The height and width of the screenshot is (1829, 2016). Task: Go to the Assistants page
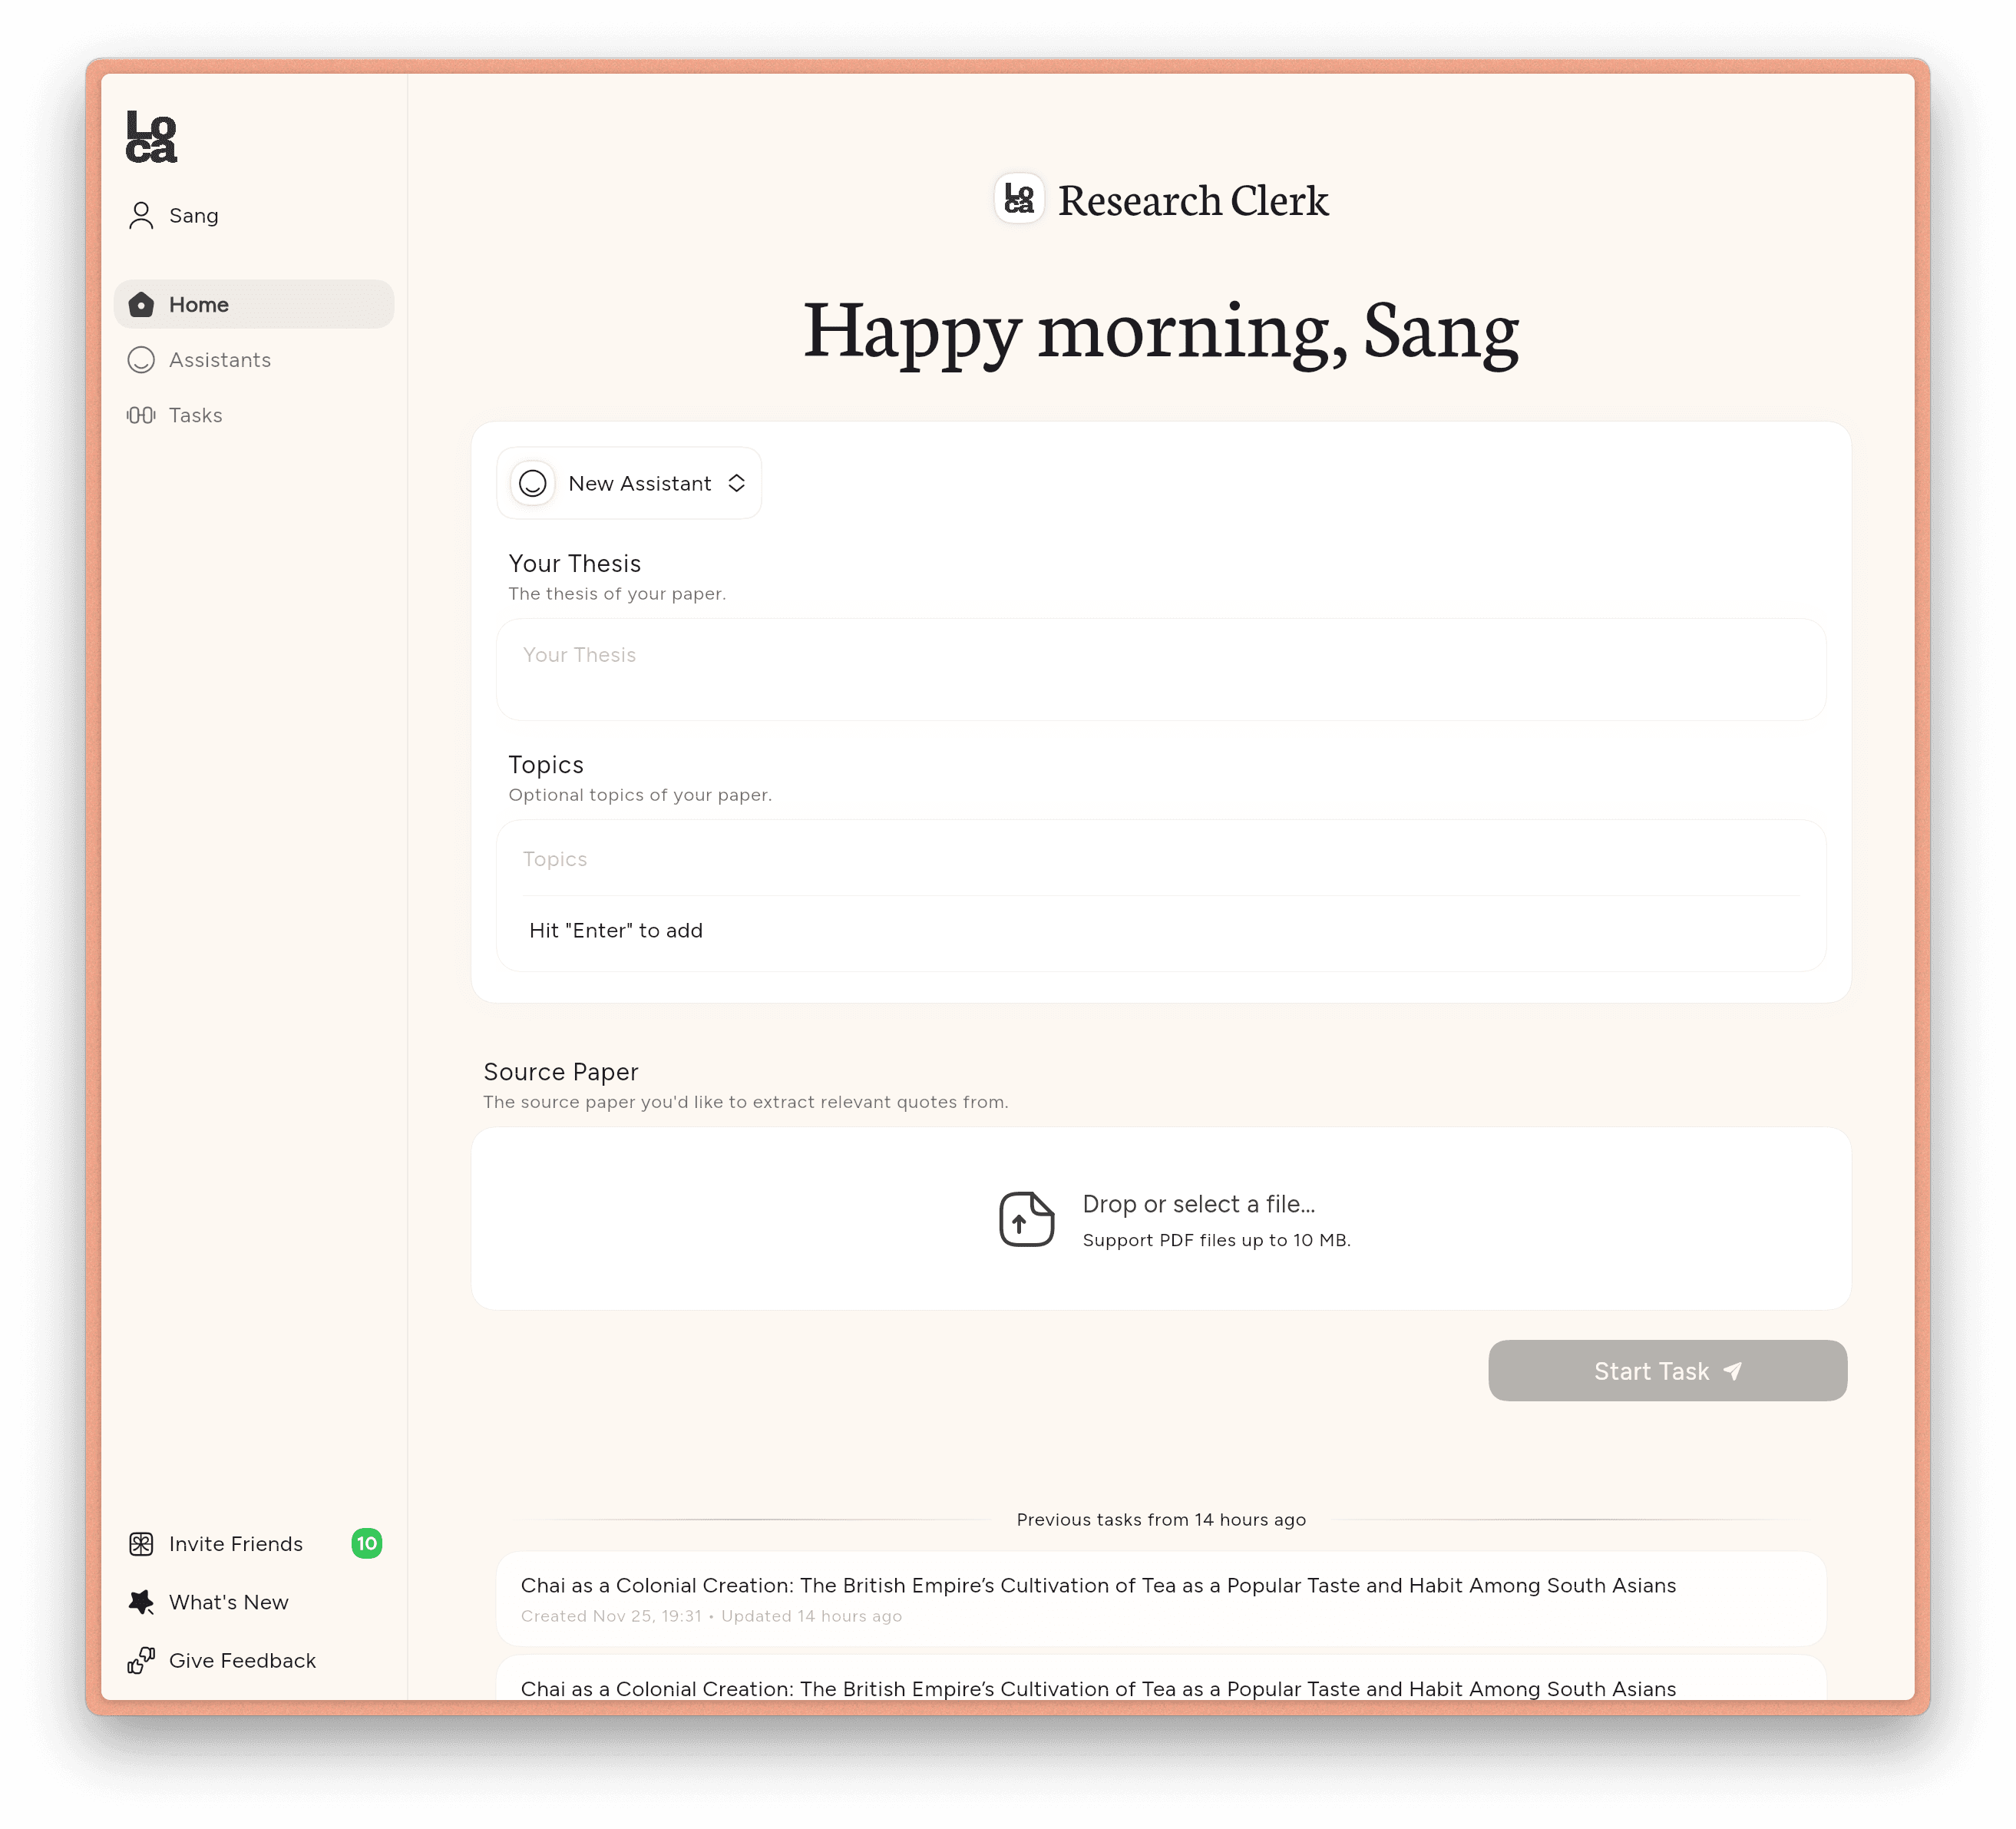click(220, 360)
